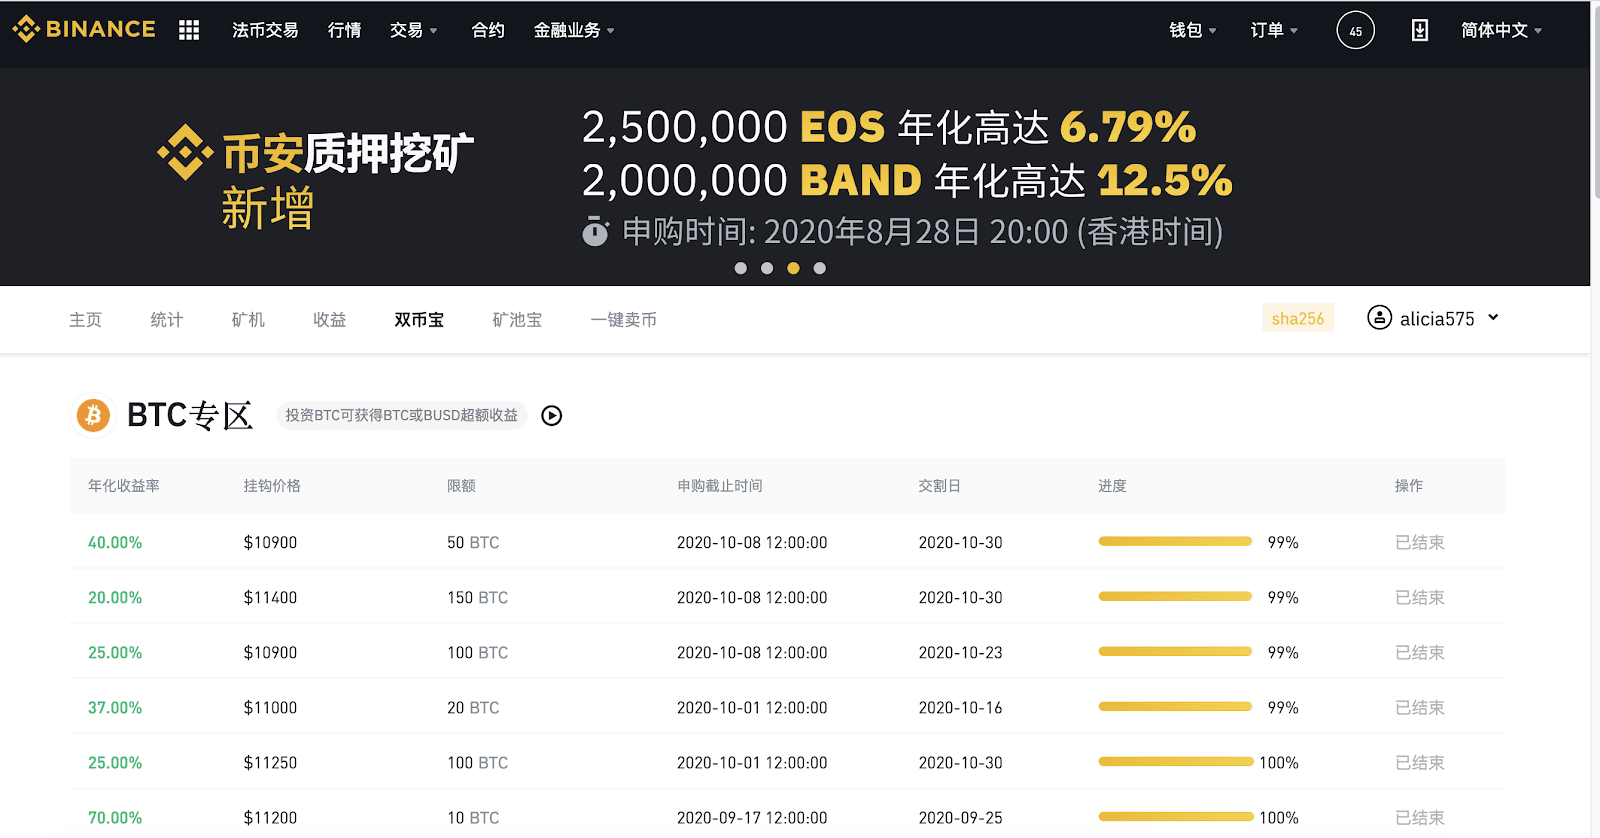Switch to the 主页 tab
This screenshot has height=838, width=1600.
(85, 320)
